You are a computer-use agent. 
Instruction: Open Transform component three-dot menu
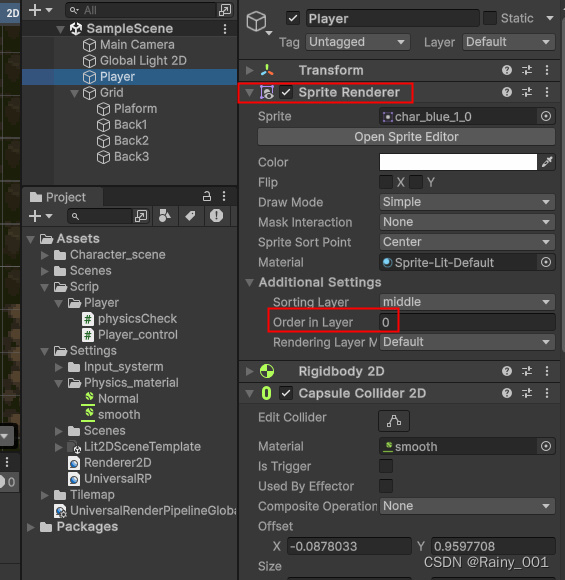547,70
